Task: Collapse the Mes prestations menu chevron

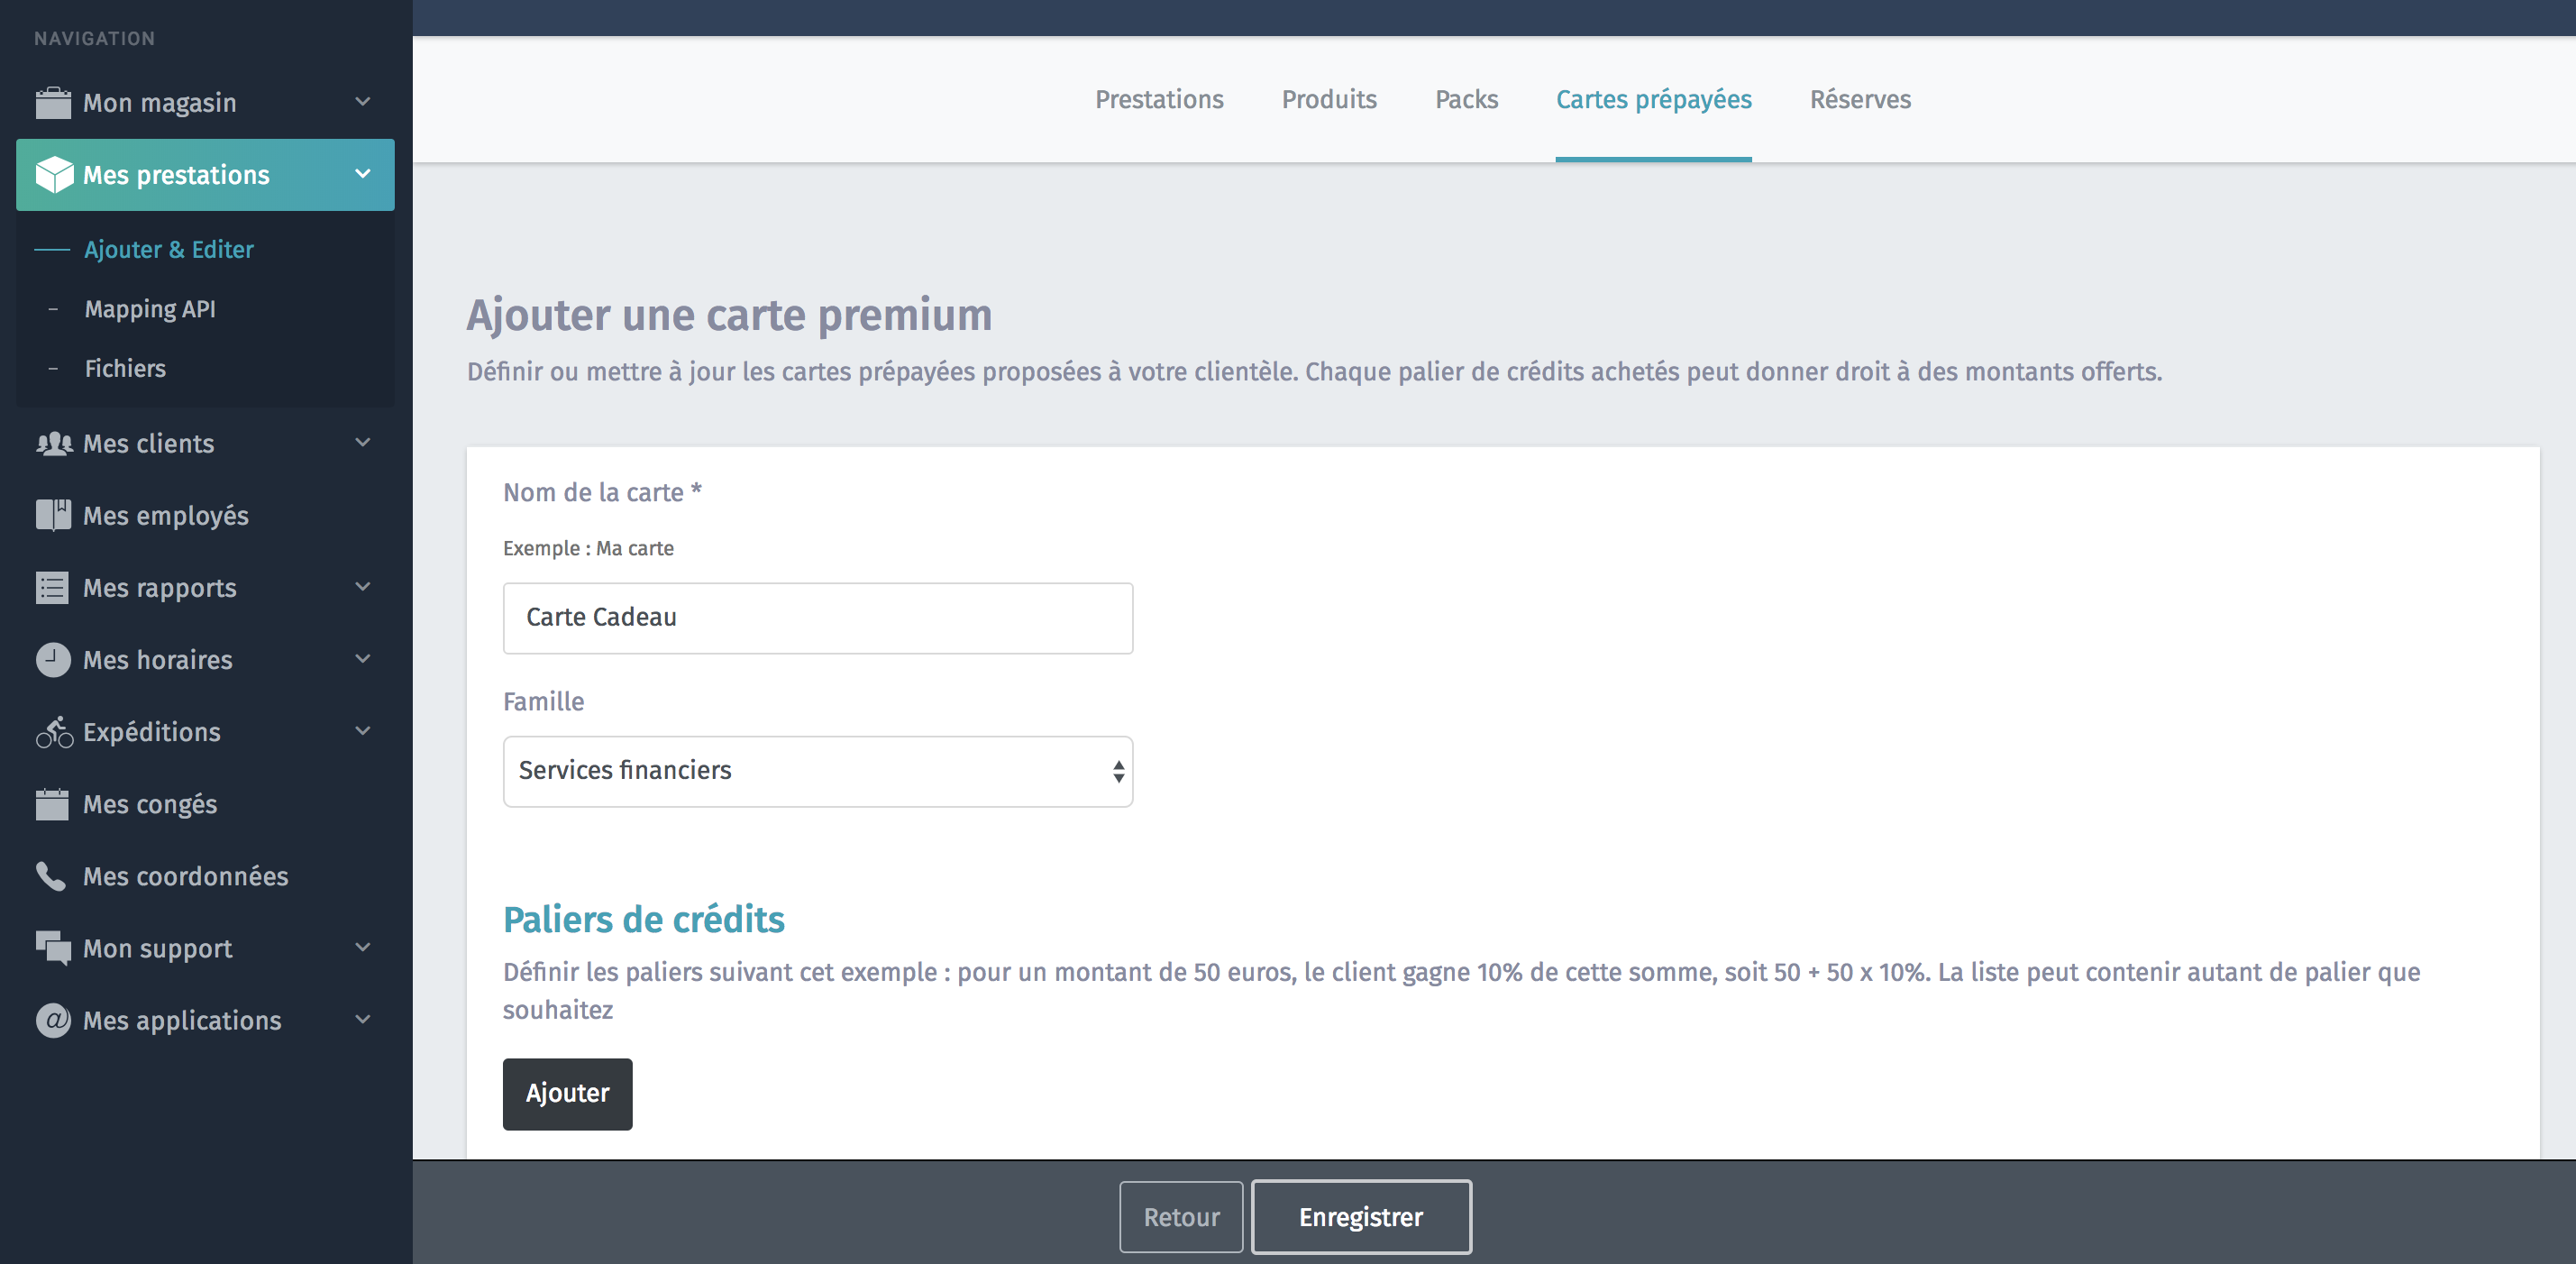Action: pyautogui.click(x=363, y=174)
